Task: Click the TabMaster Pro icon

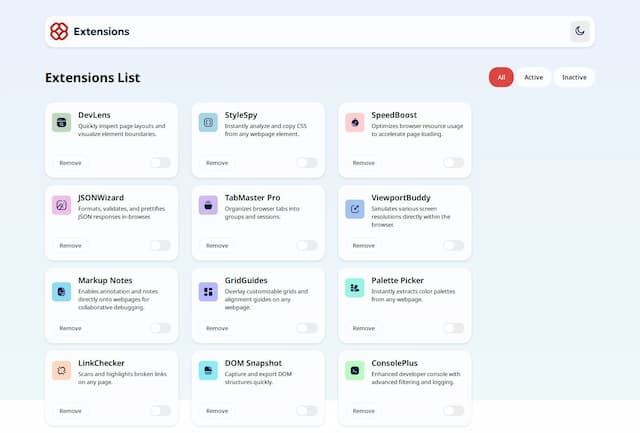Action: coord(208,205)
